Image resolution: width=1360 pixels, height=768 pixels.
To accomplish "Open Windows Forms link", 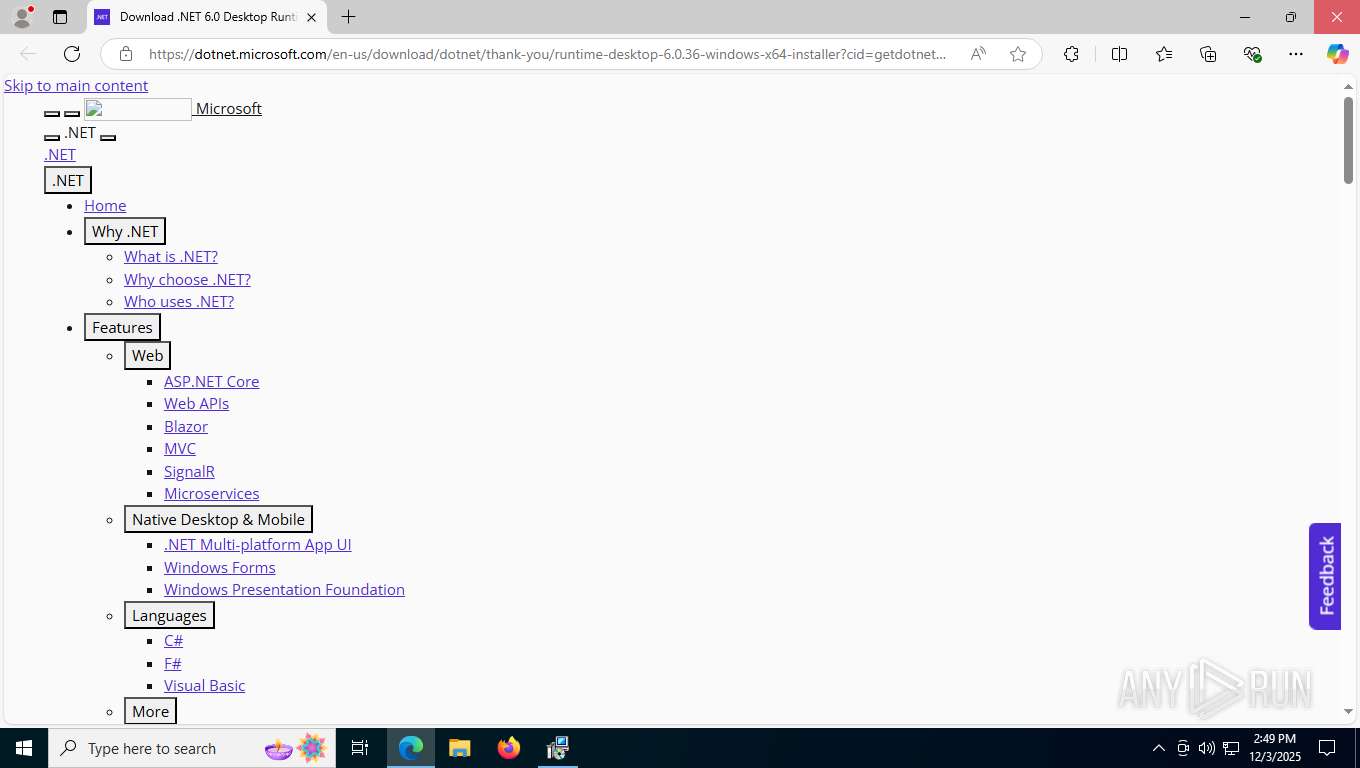I will pyautogui.click(x=220, y=568).
